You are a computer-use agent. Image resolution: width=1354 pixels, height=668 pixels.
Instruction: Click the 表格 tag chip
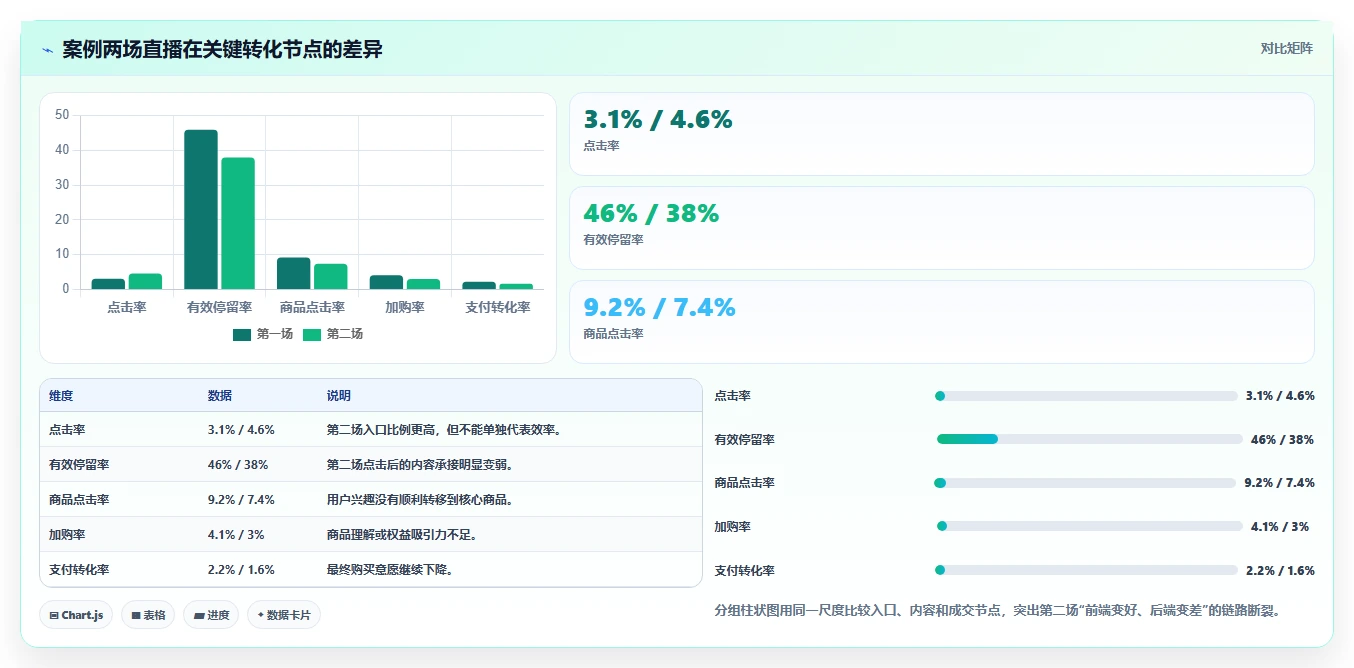click(149, 615)
